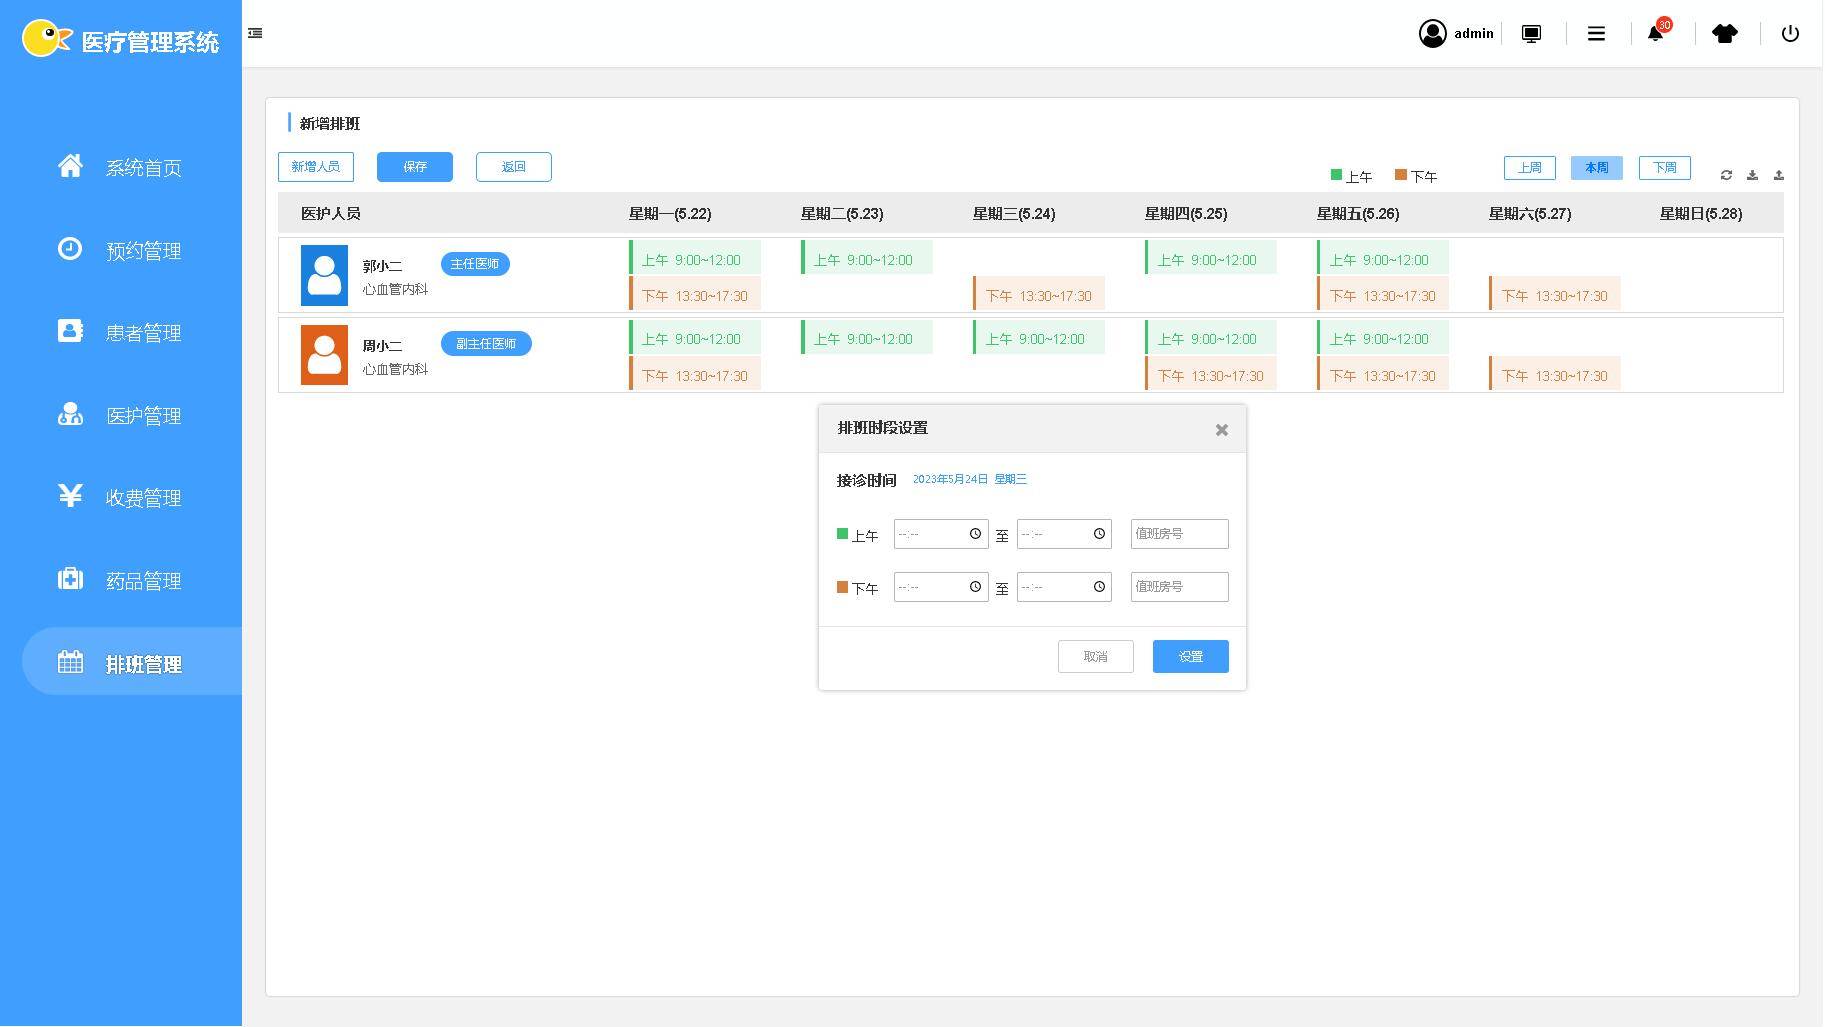The height and width of the screenshot is (1027, 1825).
Task: Open the theme shirt icon
Action: (x=1724, y=34)
